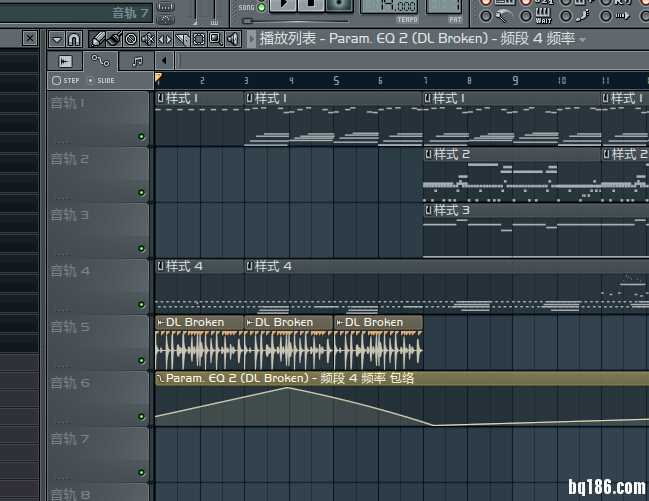Activate the selection rectangle tool
This screenshot has width=649, height=501.
tap(198, 39)
